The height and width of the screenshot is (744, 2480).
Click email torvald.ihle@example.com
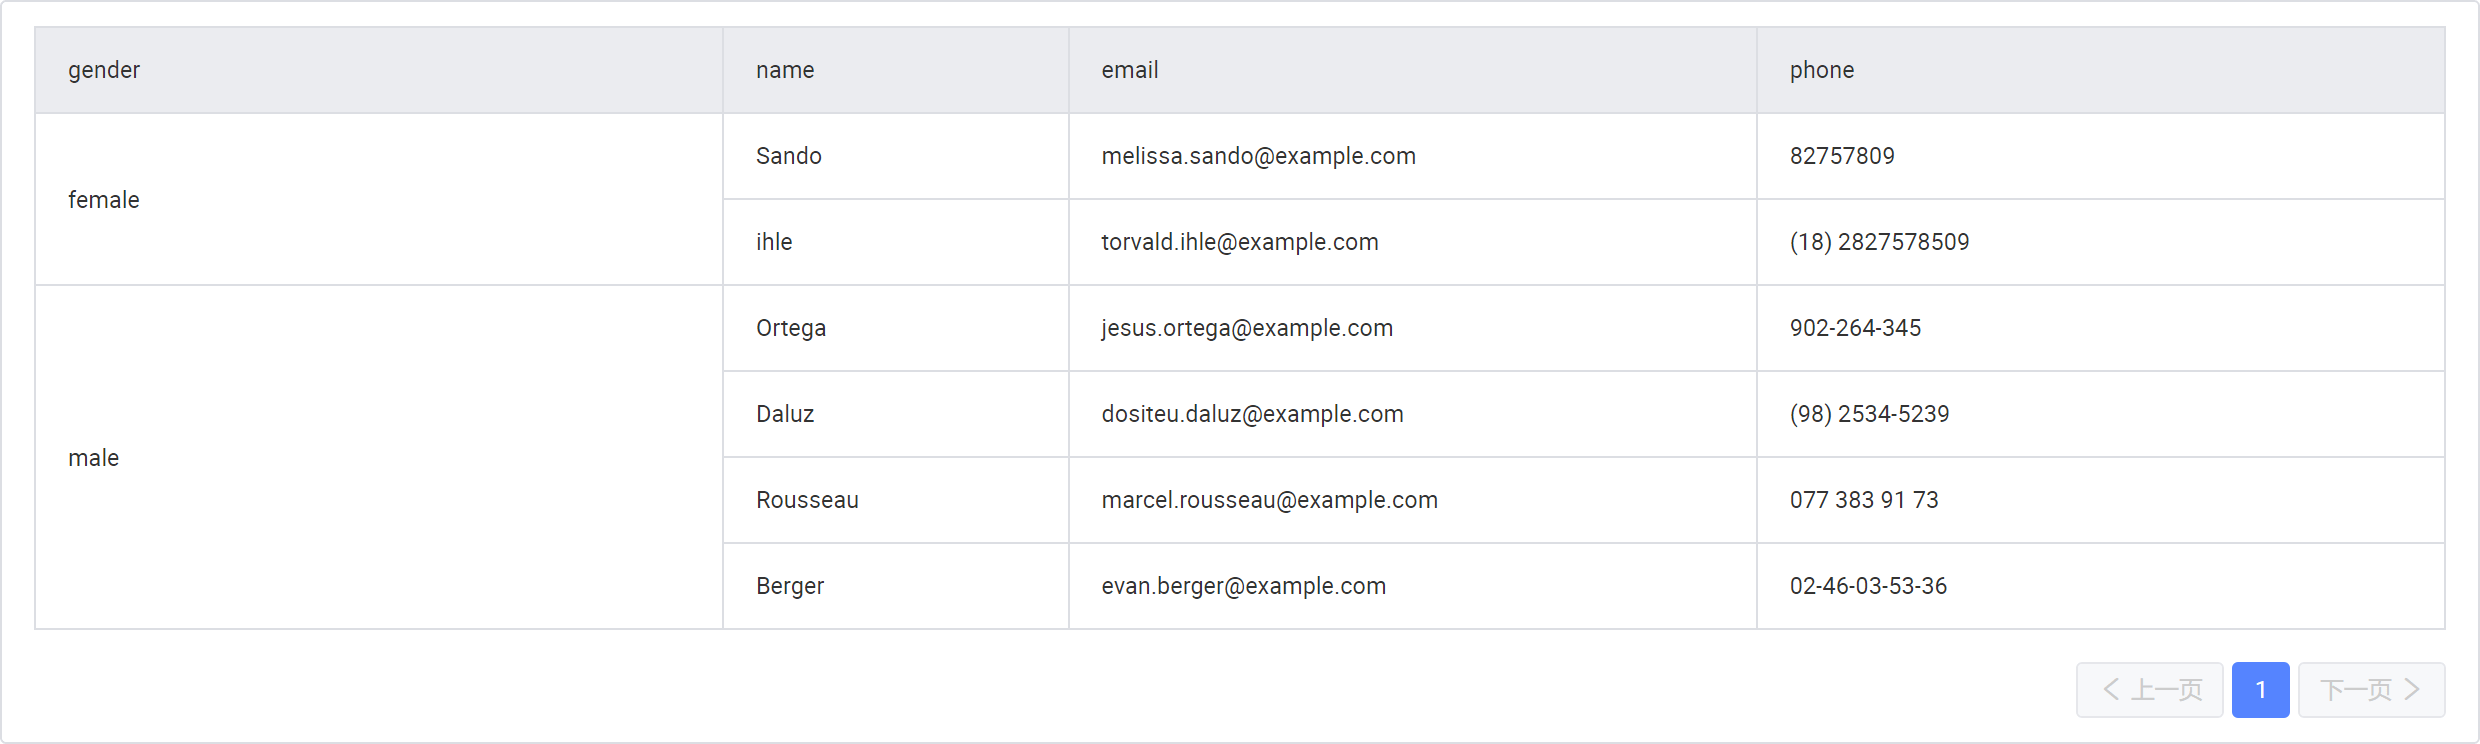(x=1240, y=242)
